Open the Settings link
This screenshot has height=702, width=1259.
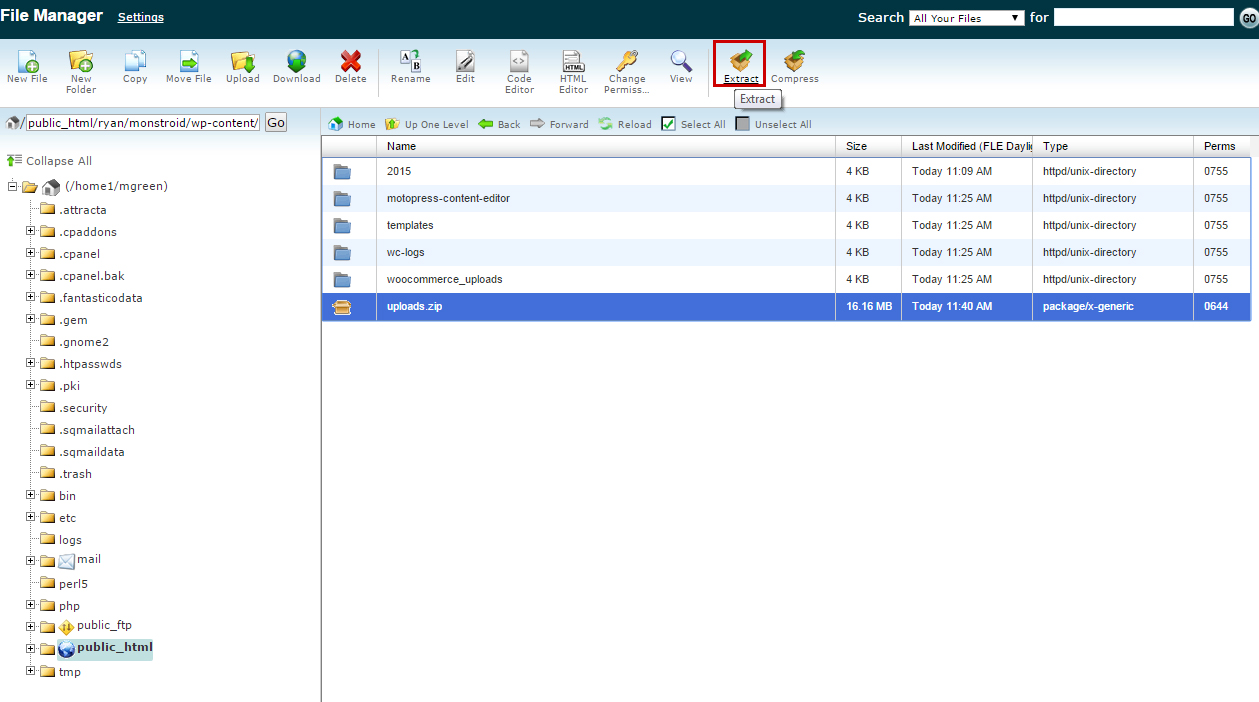pos(141,17)
